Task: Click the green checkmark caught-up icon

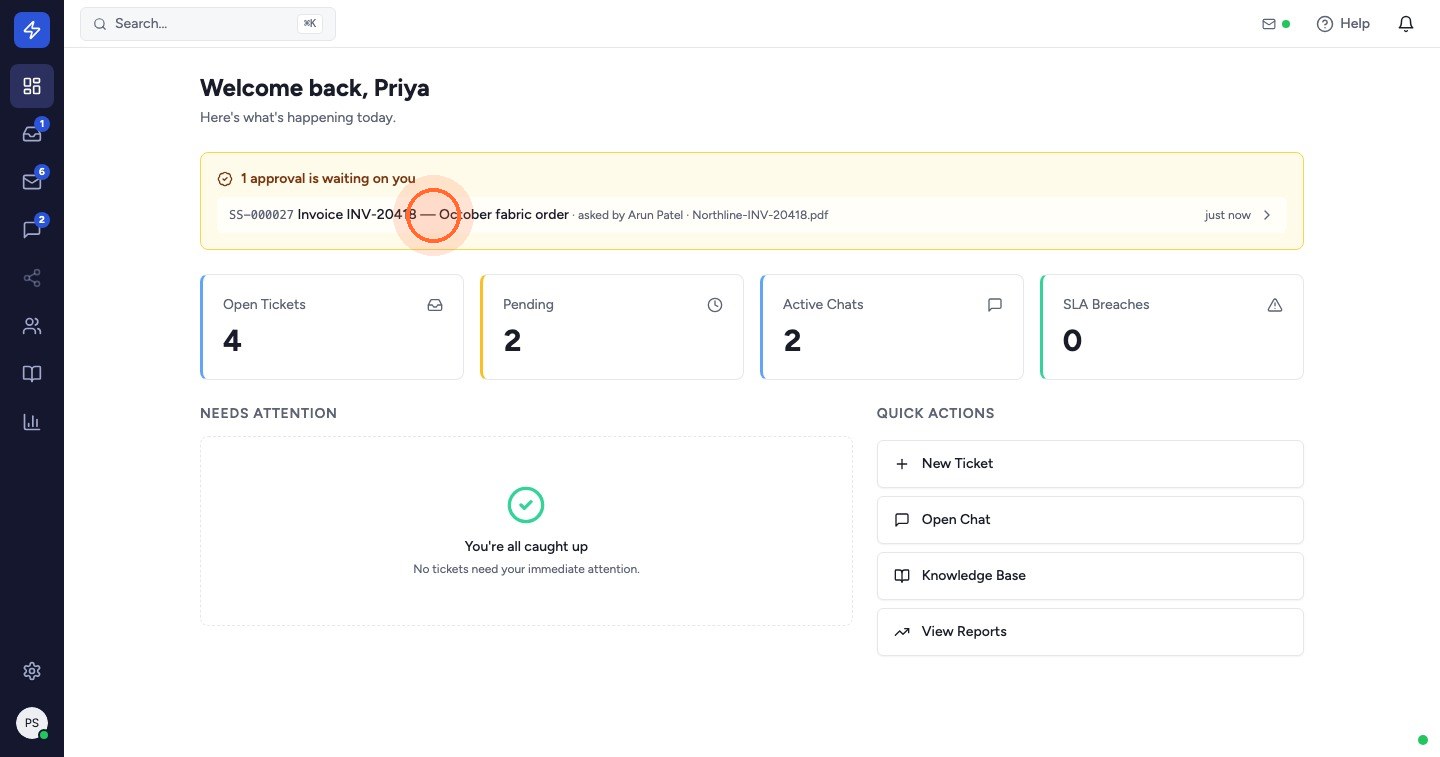Action: click(526, 505)
